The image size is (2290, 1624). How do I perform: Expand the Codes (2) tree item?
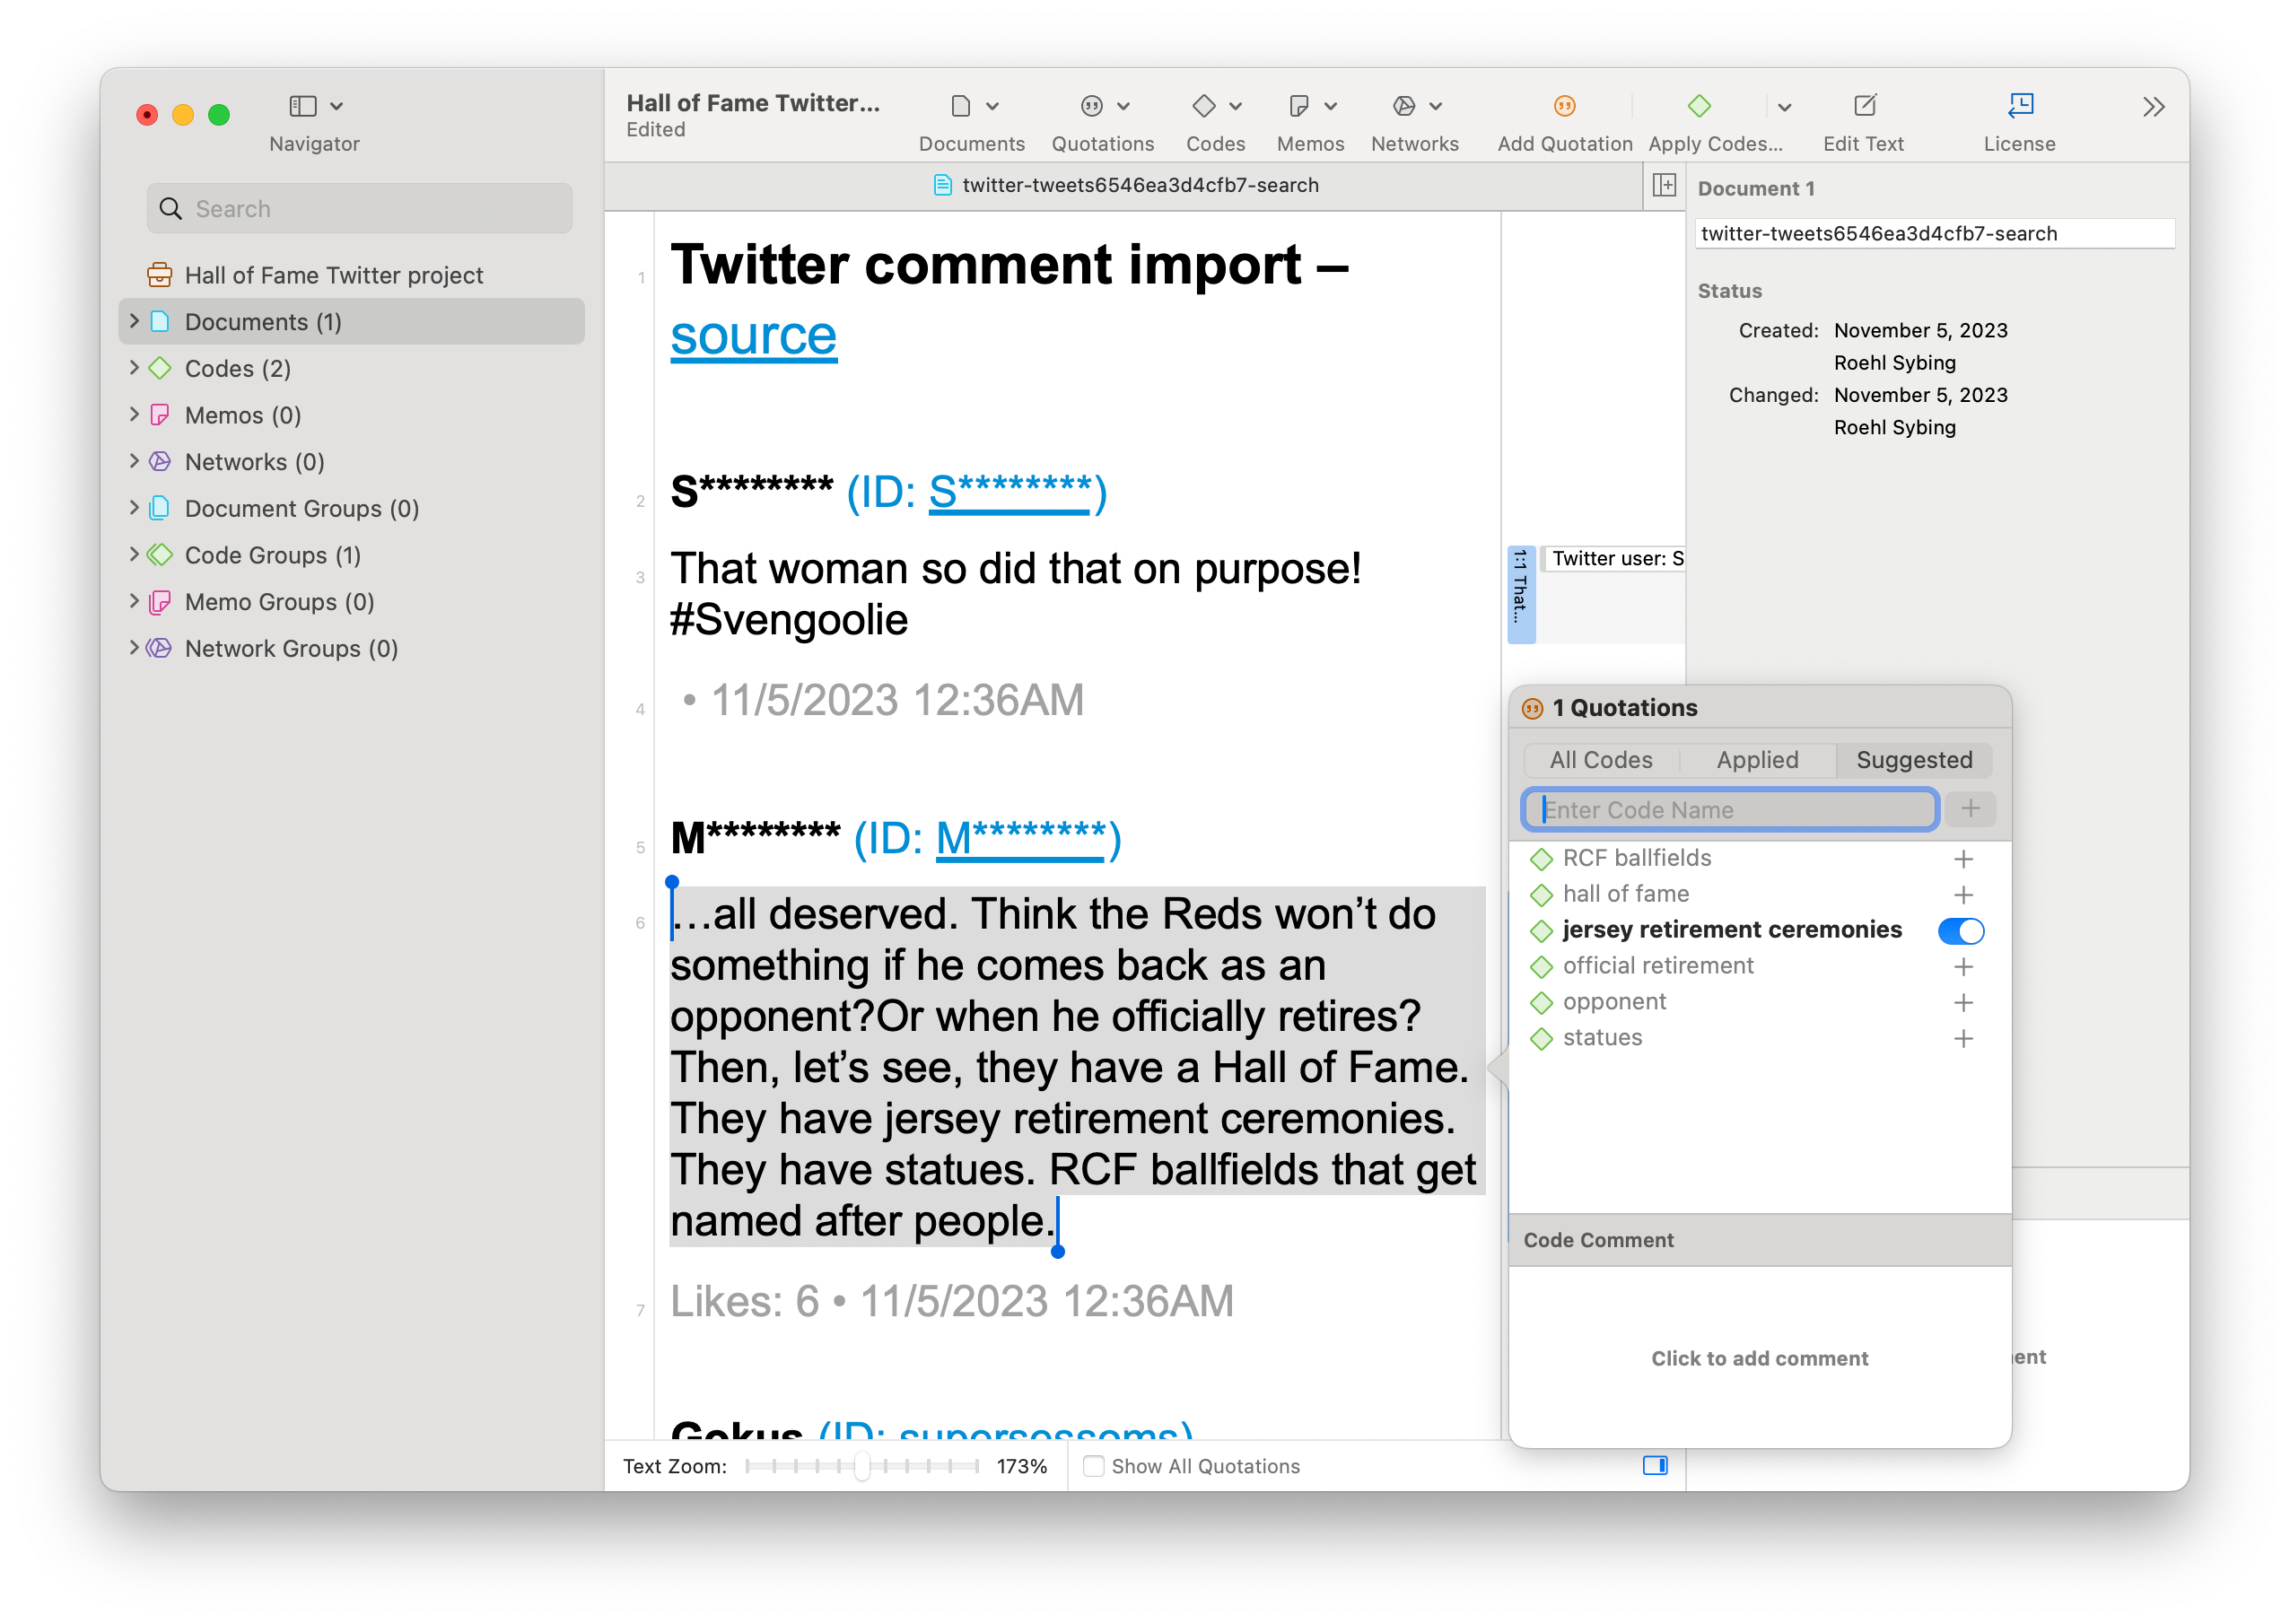(134, 368)
